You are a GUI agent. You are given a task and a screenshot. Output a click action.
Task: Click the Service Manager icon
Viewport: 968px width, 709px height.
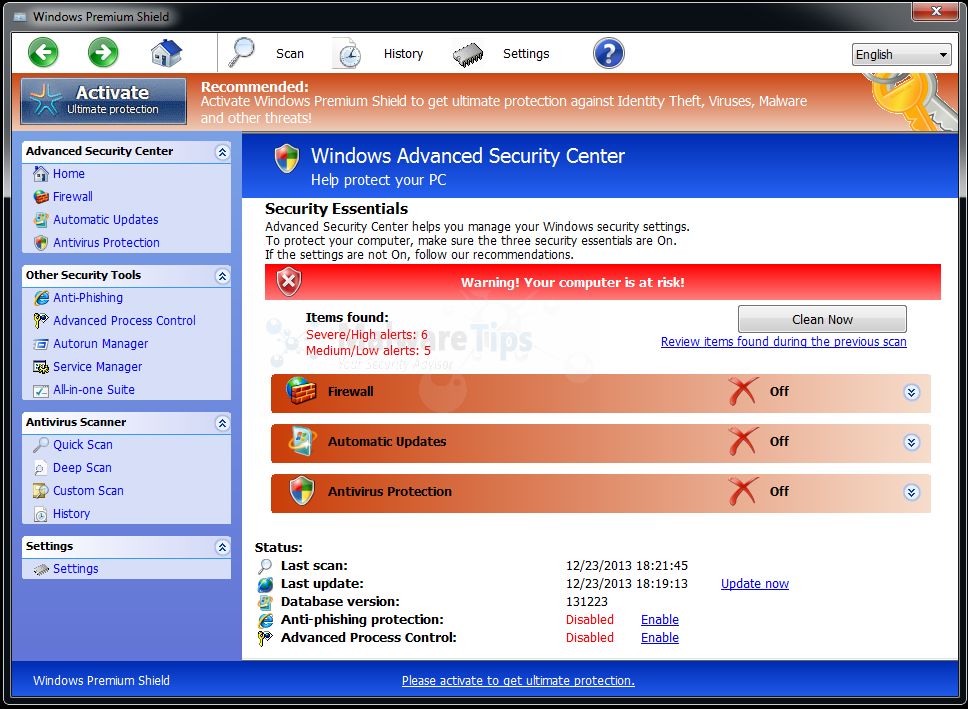pos(41,367)
